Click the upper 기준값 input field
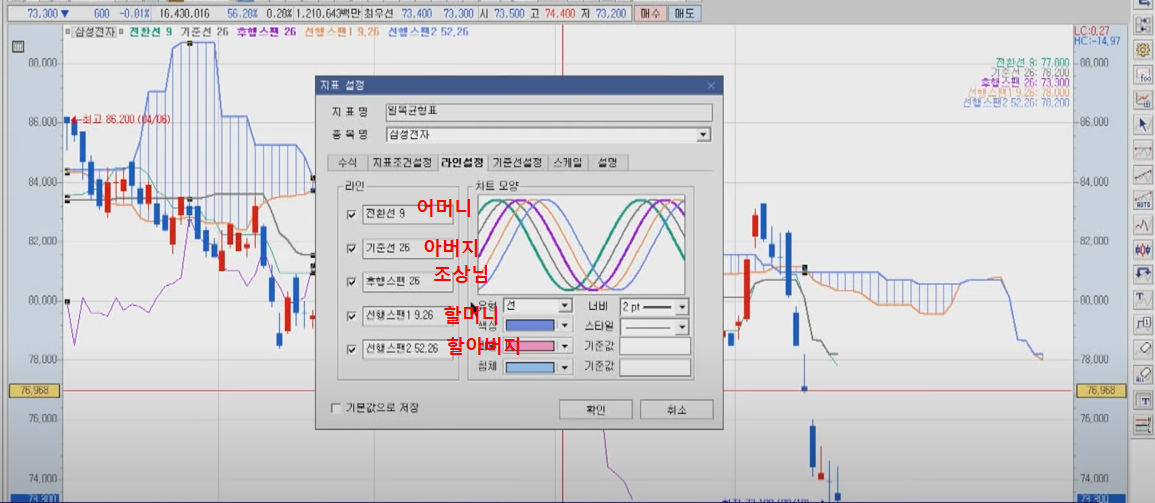1155x503 pixels. click(655, 346)
